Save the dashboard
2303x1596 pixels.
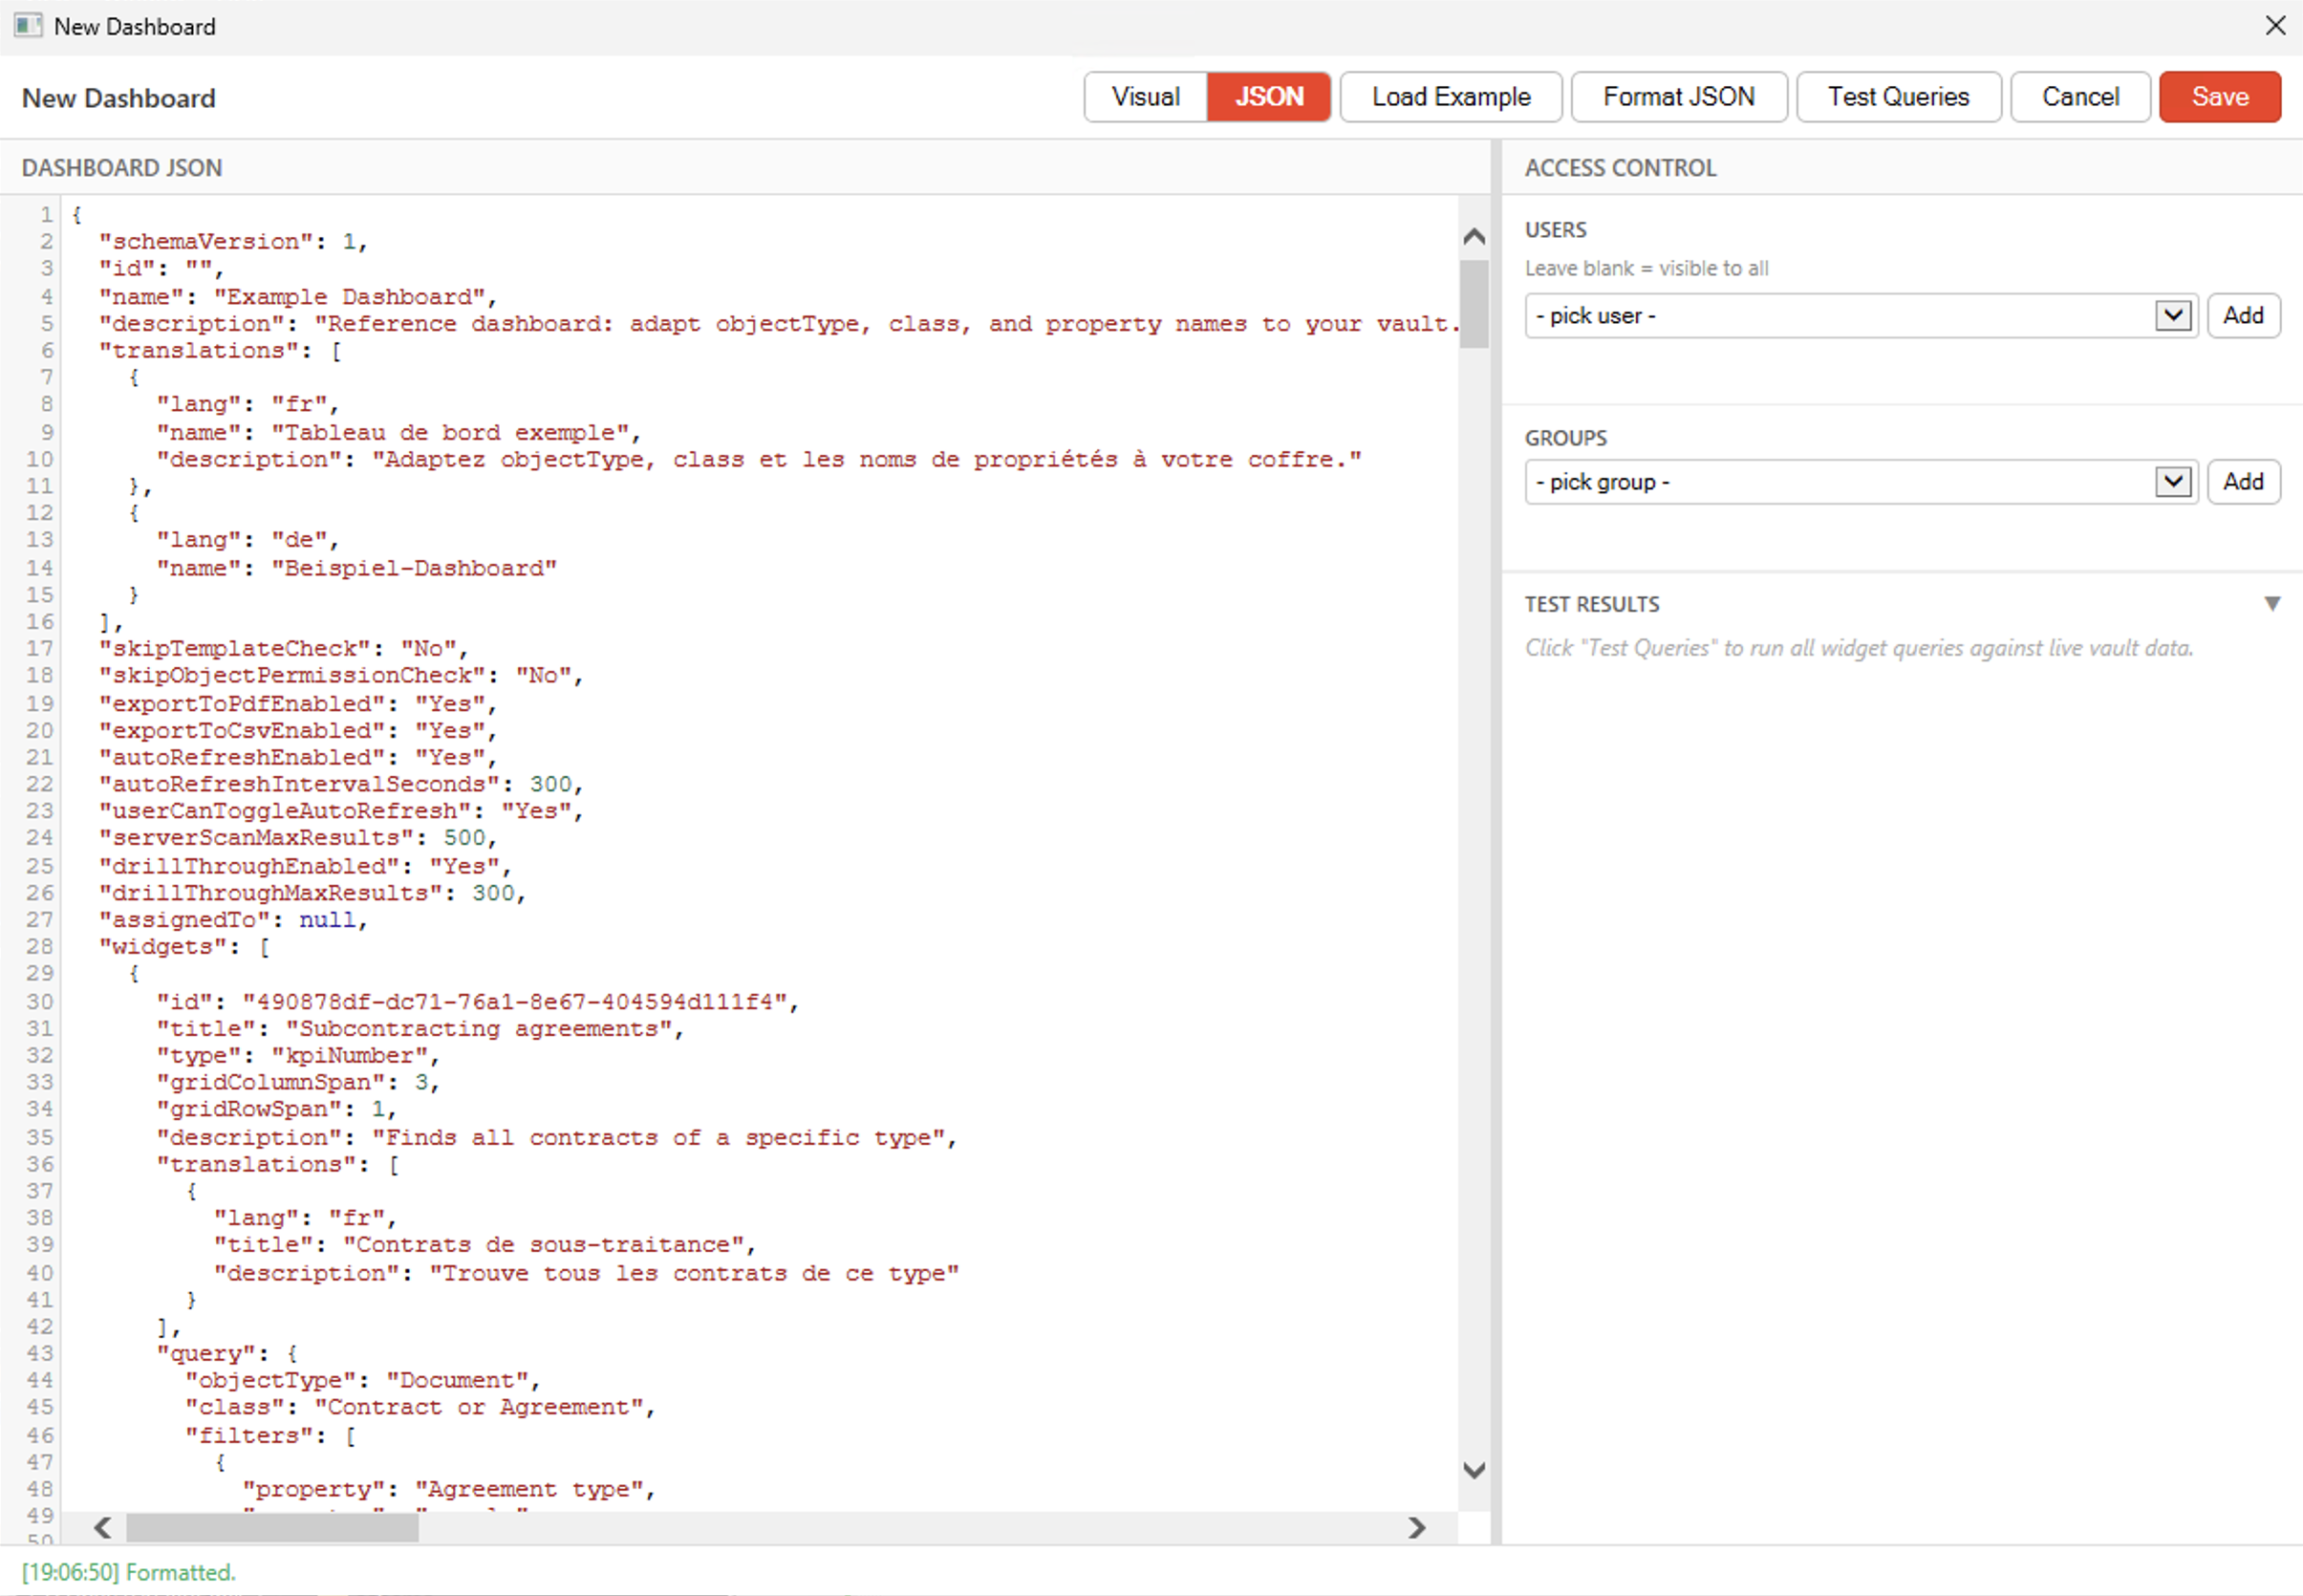coord(2220,97)
